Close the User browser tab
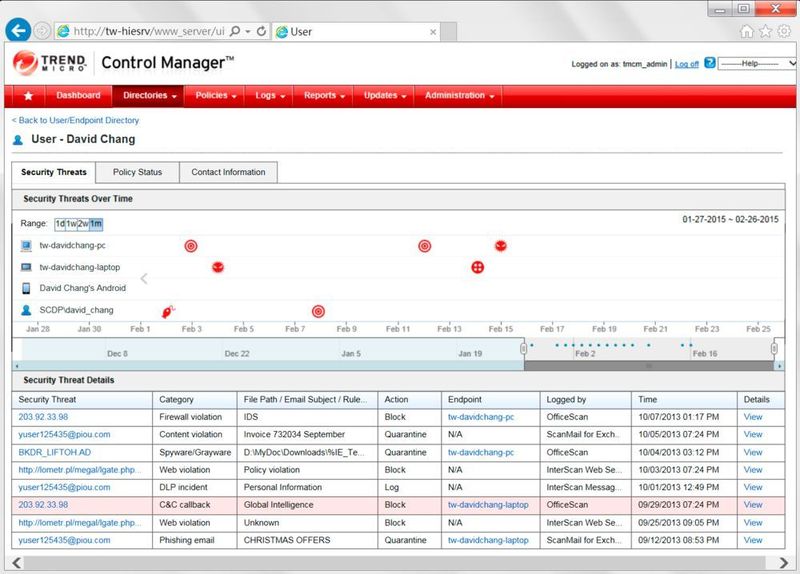This screenshot has width=800, height=574. 433,32
